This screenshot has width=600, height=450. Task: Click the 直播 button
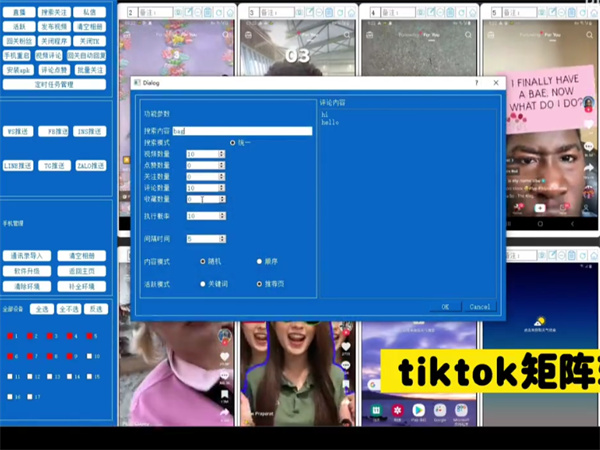pos(19,12)
